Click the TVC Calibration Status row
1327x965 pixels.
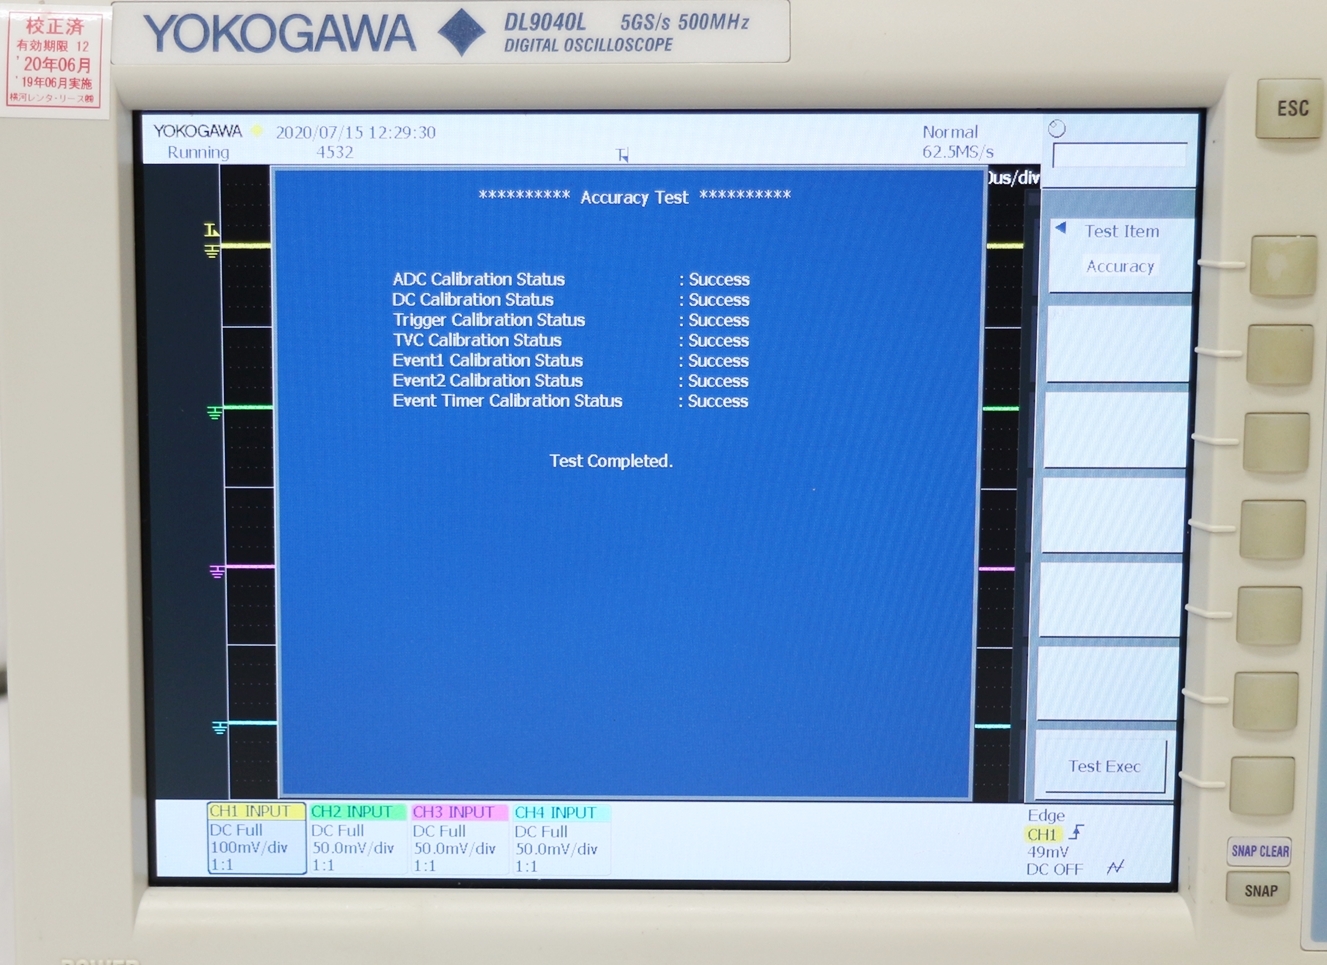[x=571, y=340]
